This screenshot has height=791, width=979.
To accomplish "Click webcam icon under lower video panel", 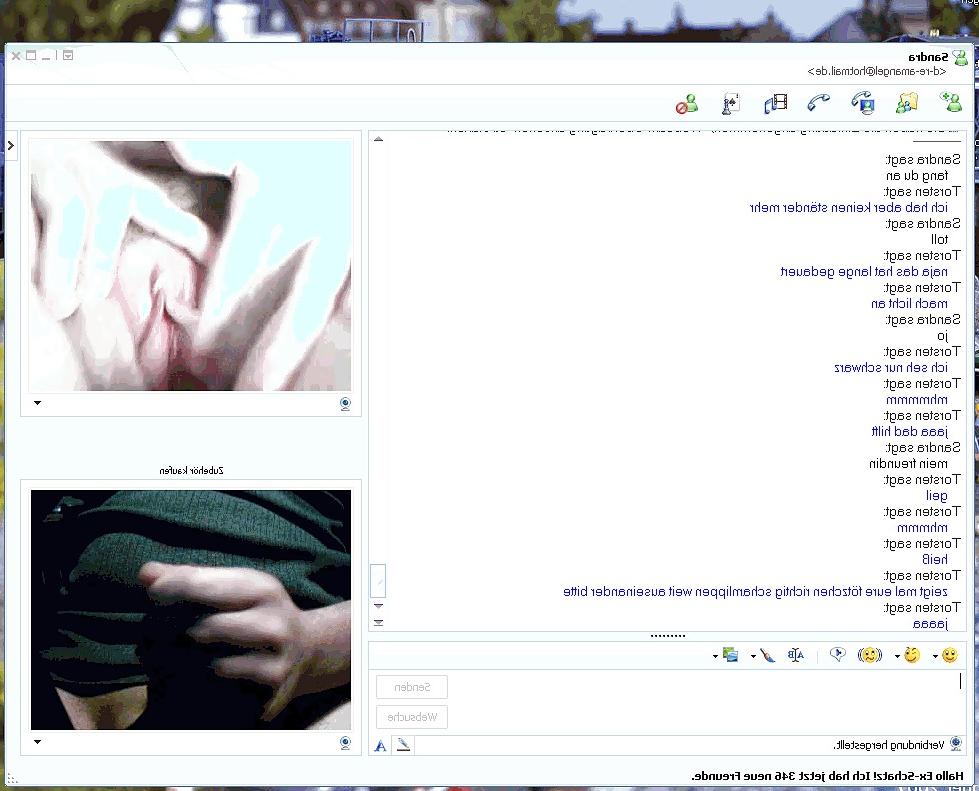I will (345, 742).
